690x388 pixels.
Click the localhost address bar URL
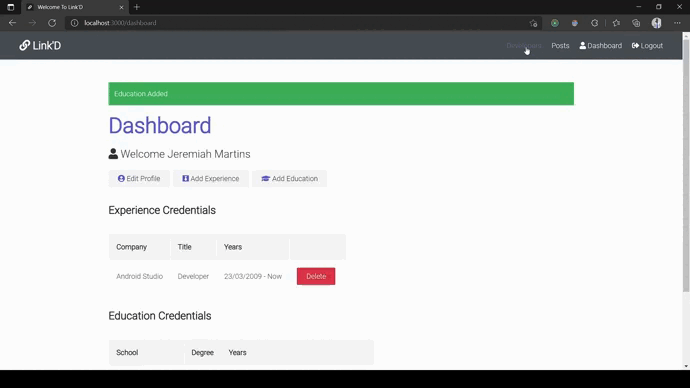[x=120, y=23]
